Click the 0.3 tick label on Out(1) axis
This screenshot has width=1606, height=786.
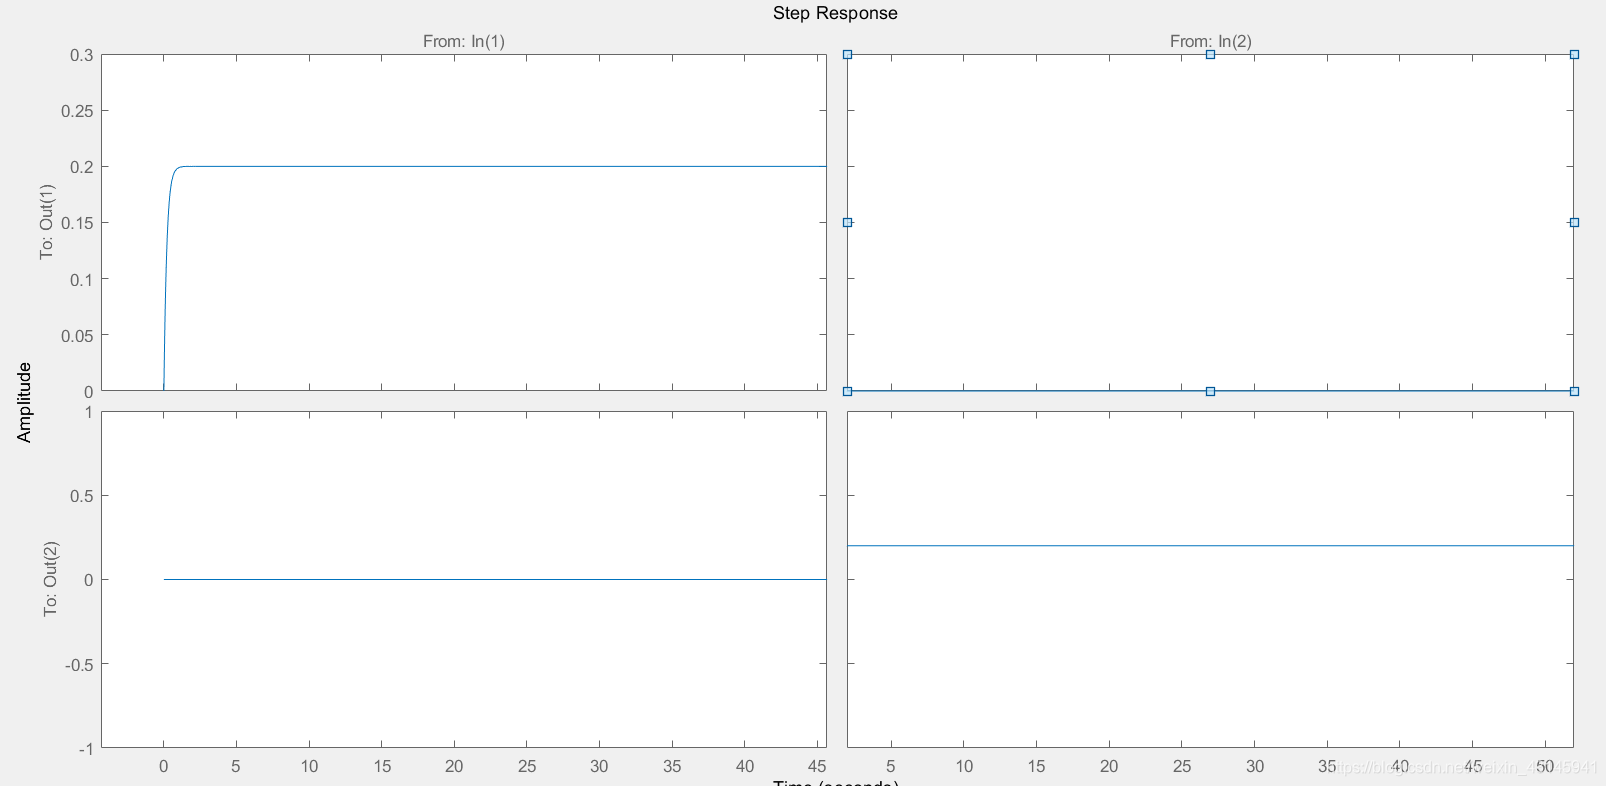tap(82, 55)
